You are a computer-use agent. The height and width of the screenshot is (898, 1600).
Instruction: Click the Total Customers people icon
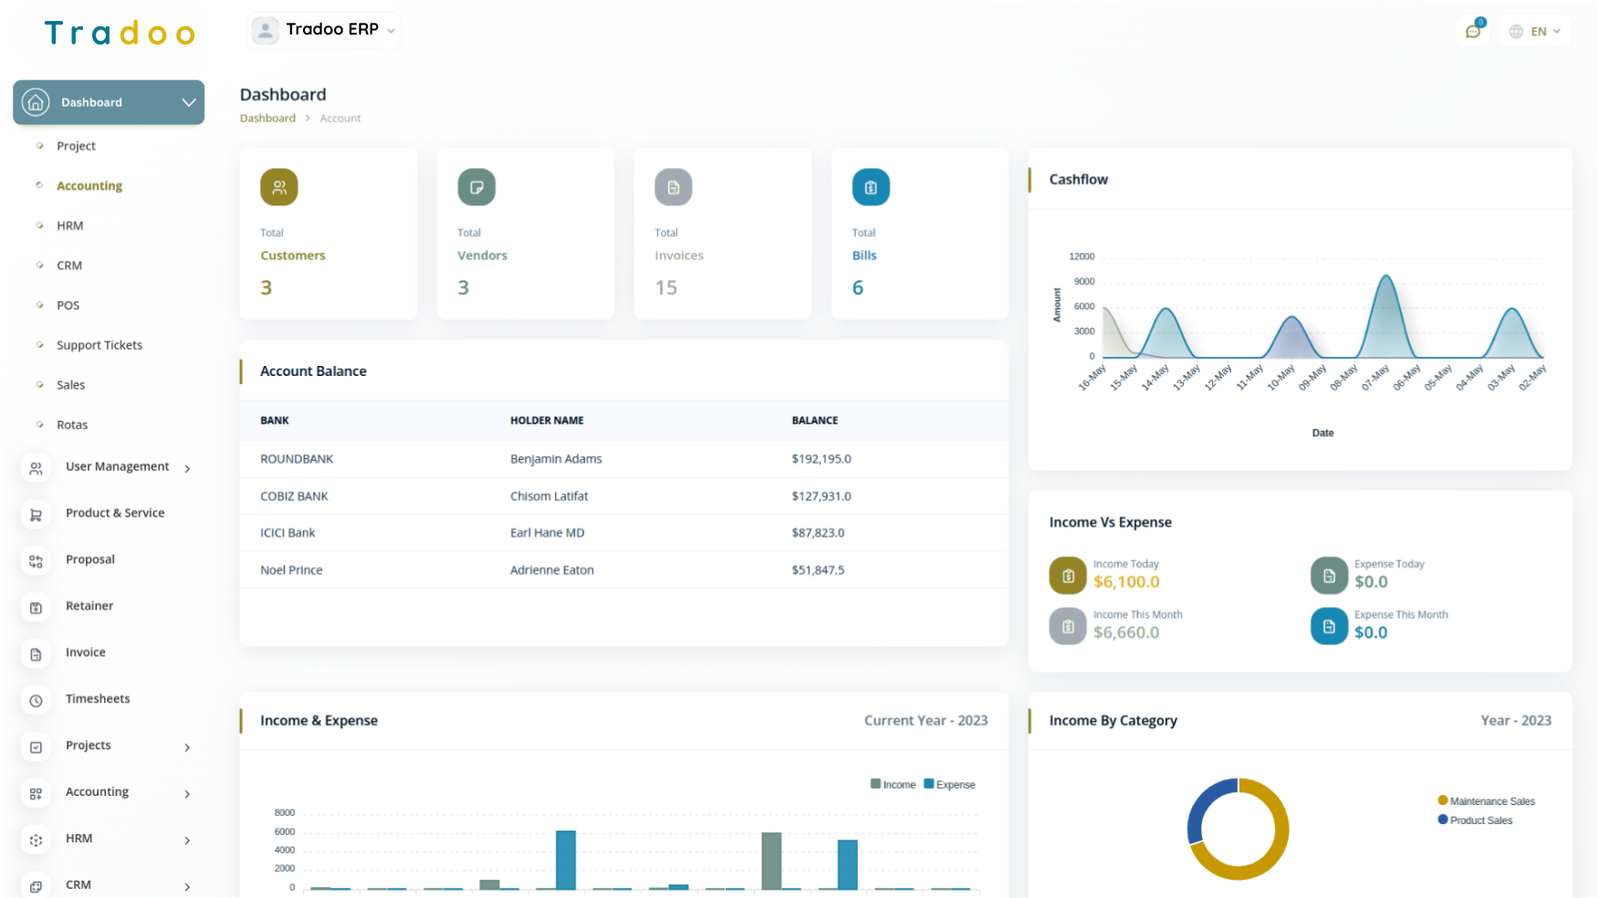(x=279, y=187)
